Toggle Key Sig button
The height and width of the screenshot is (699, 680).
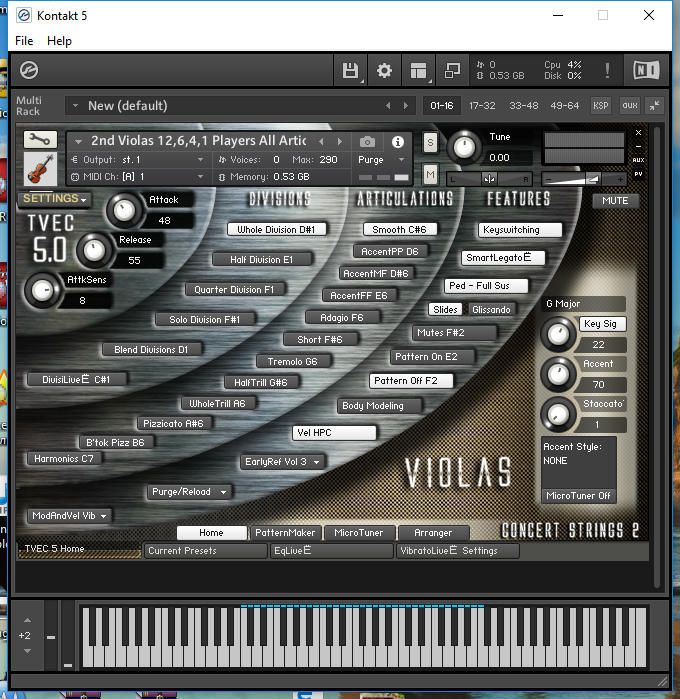point(603,324)
